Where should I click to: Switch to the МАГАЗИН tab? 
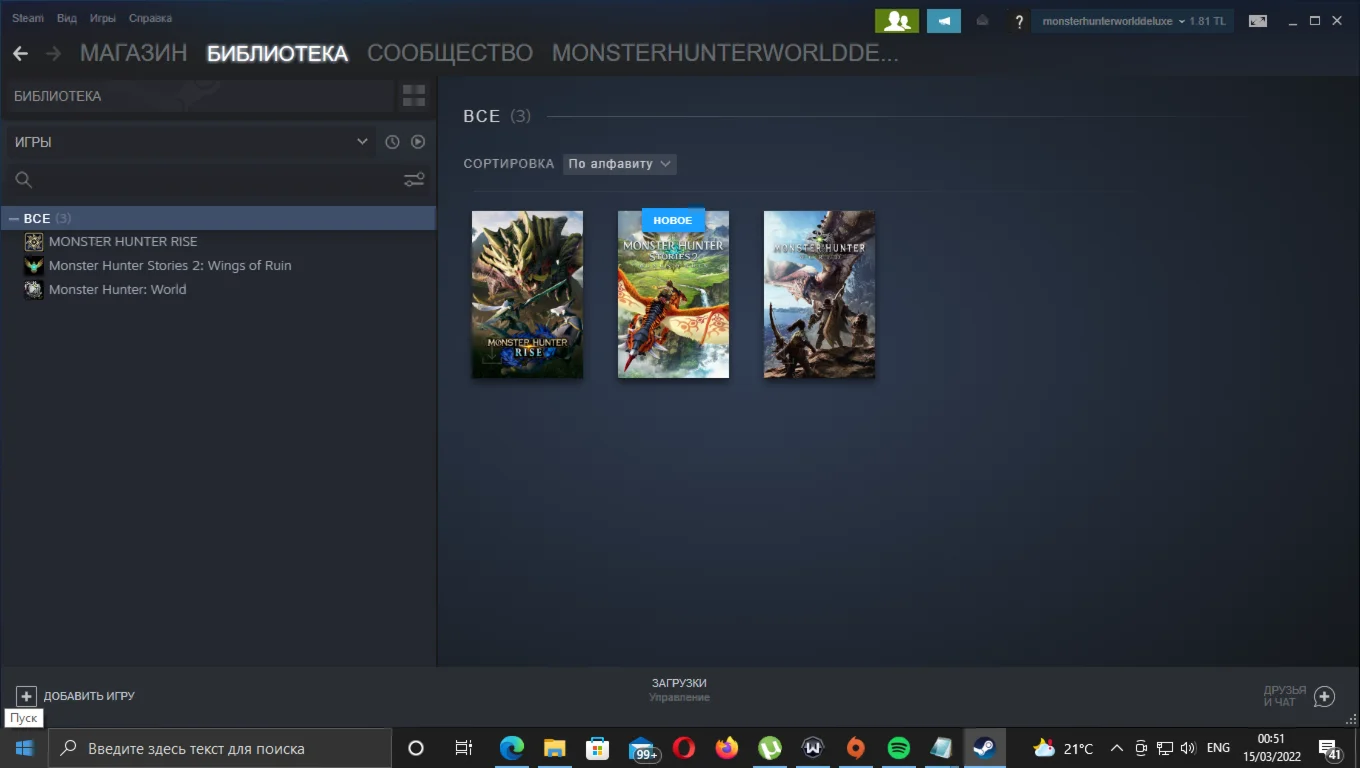click(133, 54)
